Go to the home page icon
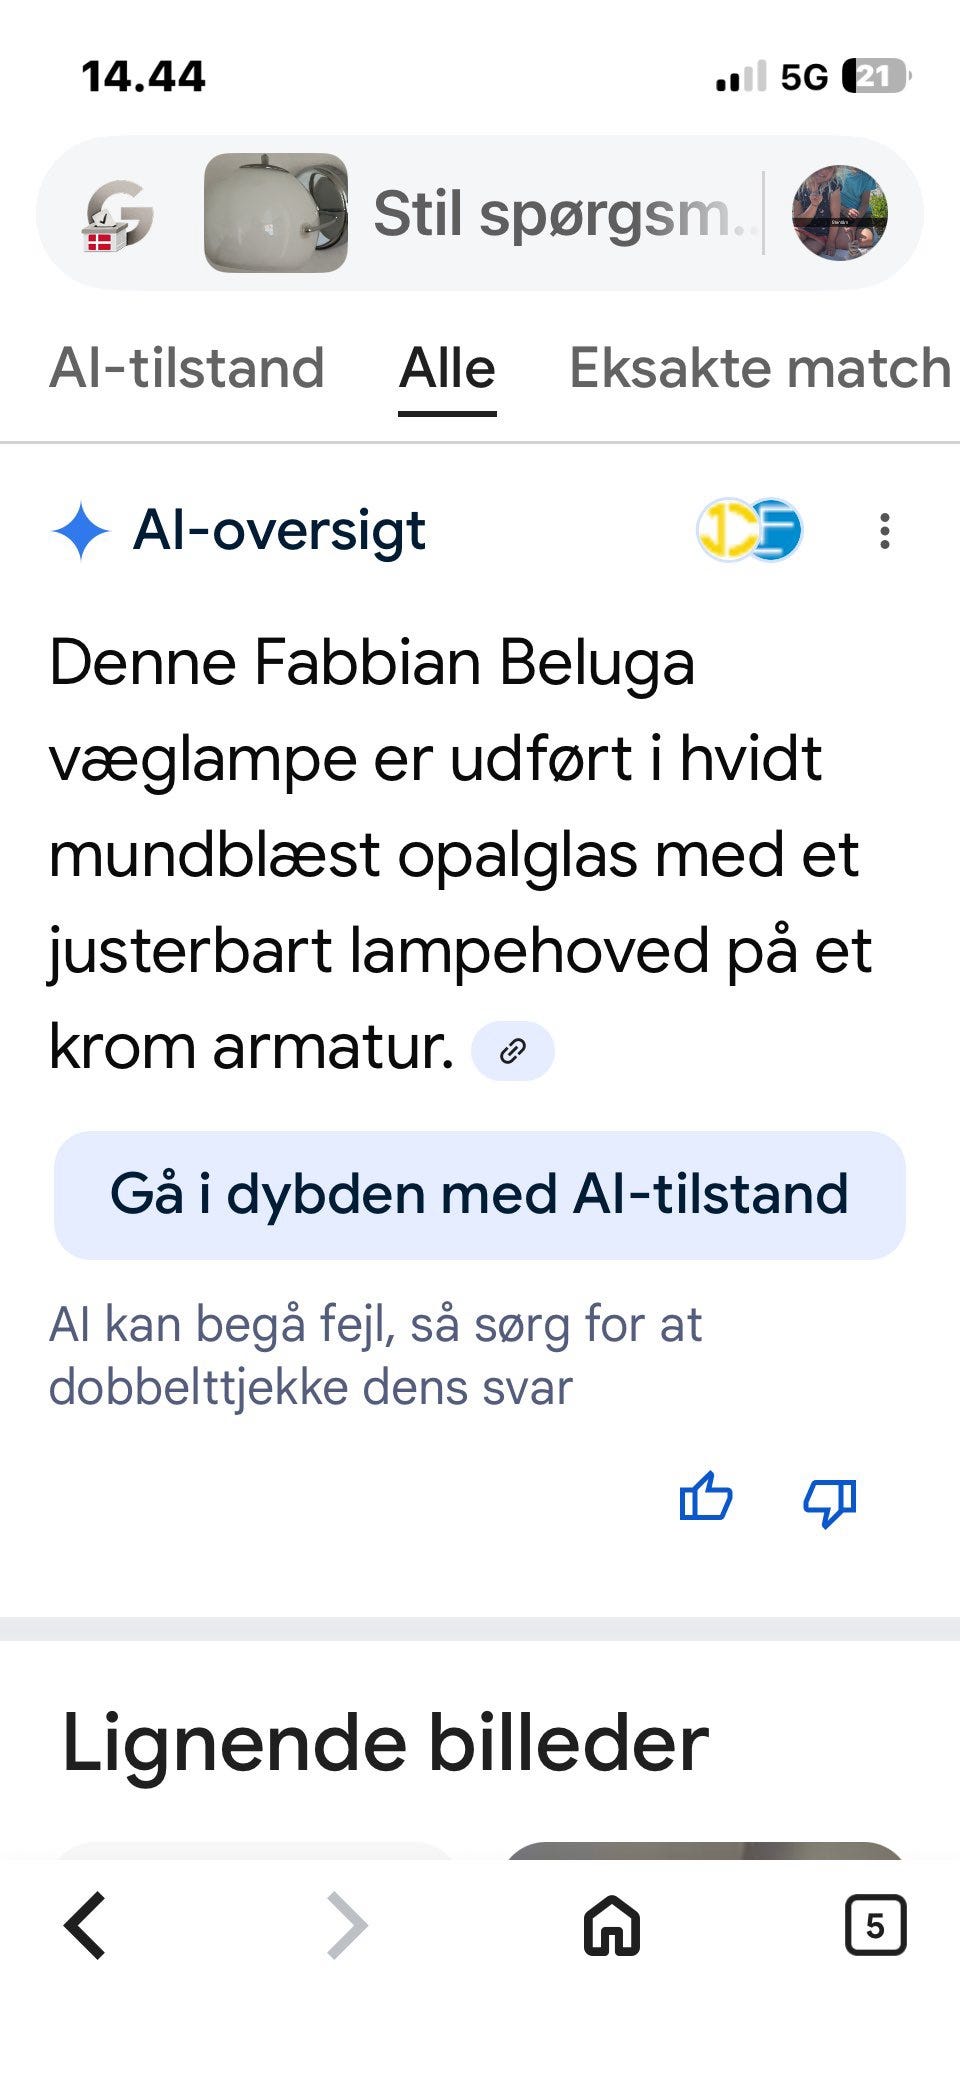Screen dimensions: 960x2079 click(612, 1925)
